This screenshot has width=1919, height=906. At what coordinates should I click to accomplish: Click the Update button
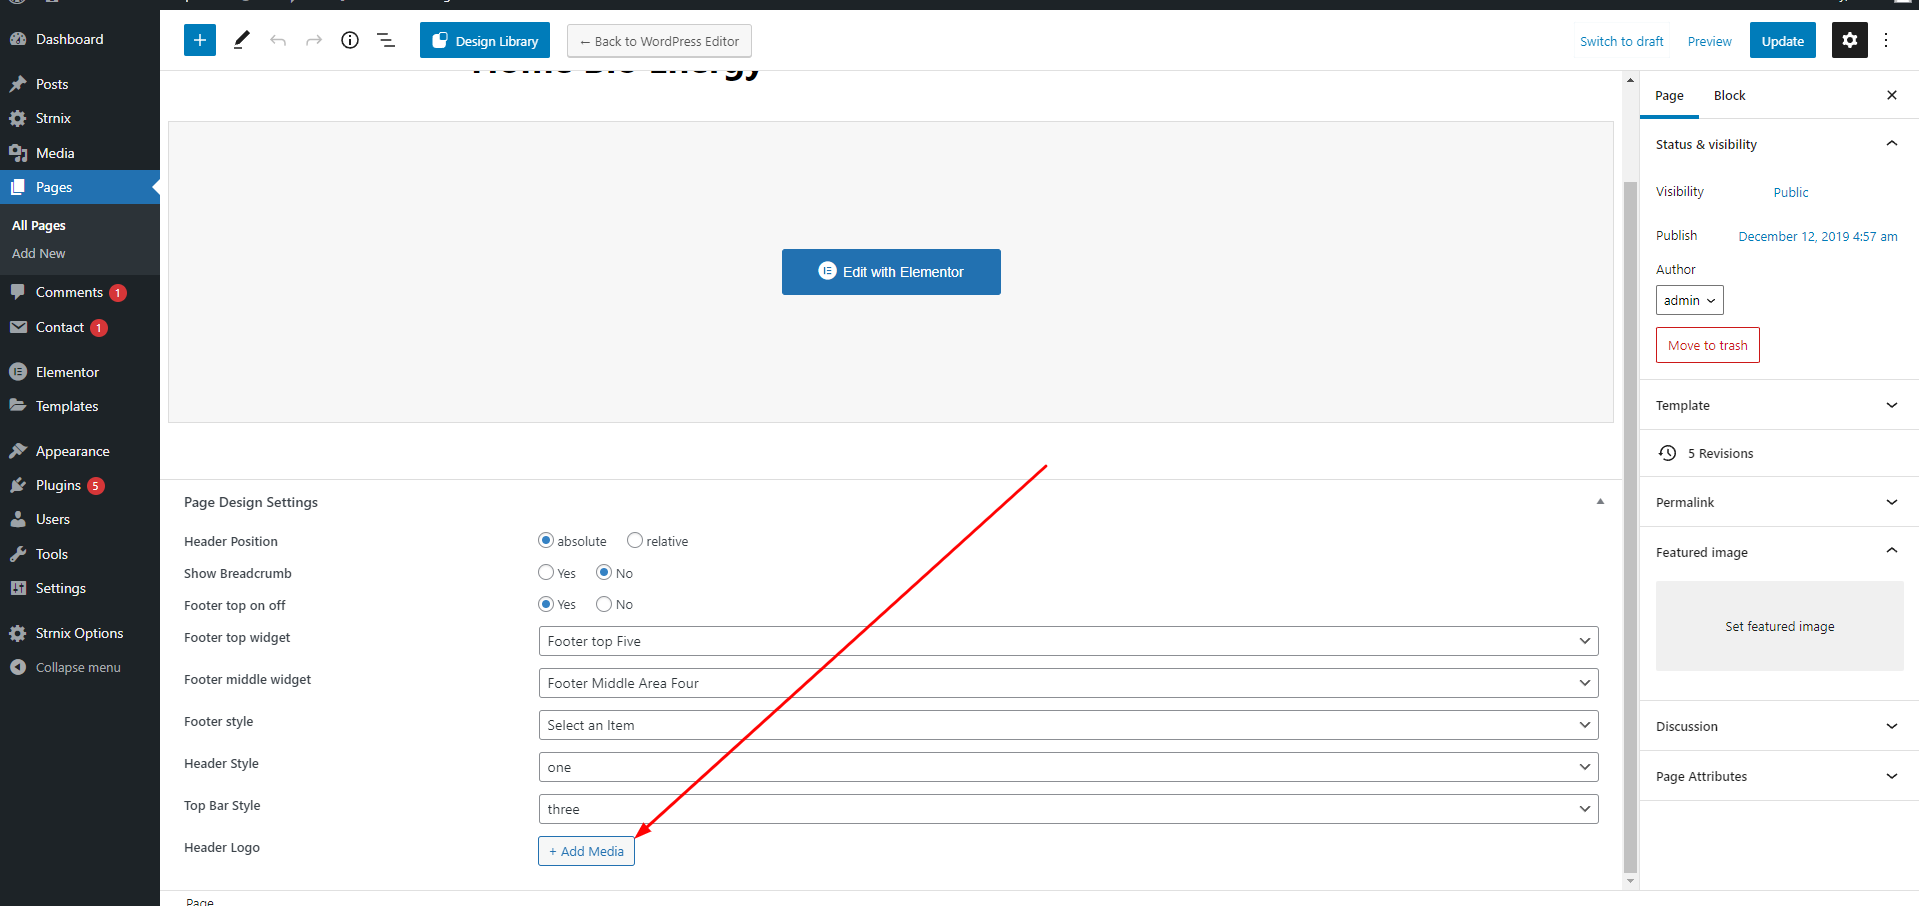1783,40
